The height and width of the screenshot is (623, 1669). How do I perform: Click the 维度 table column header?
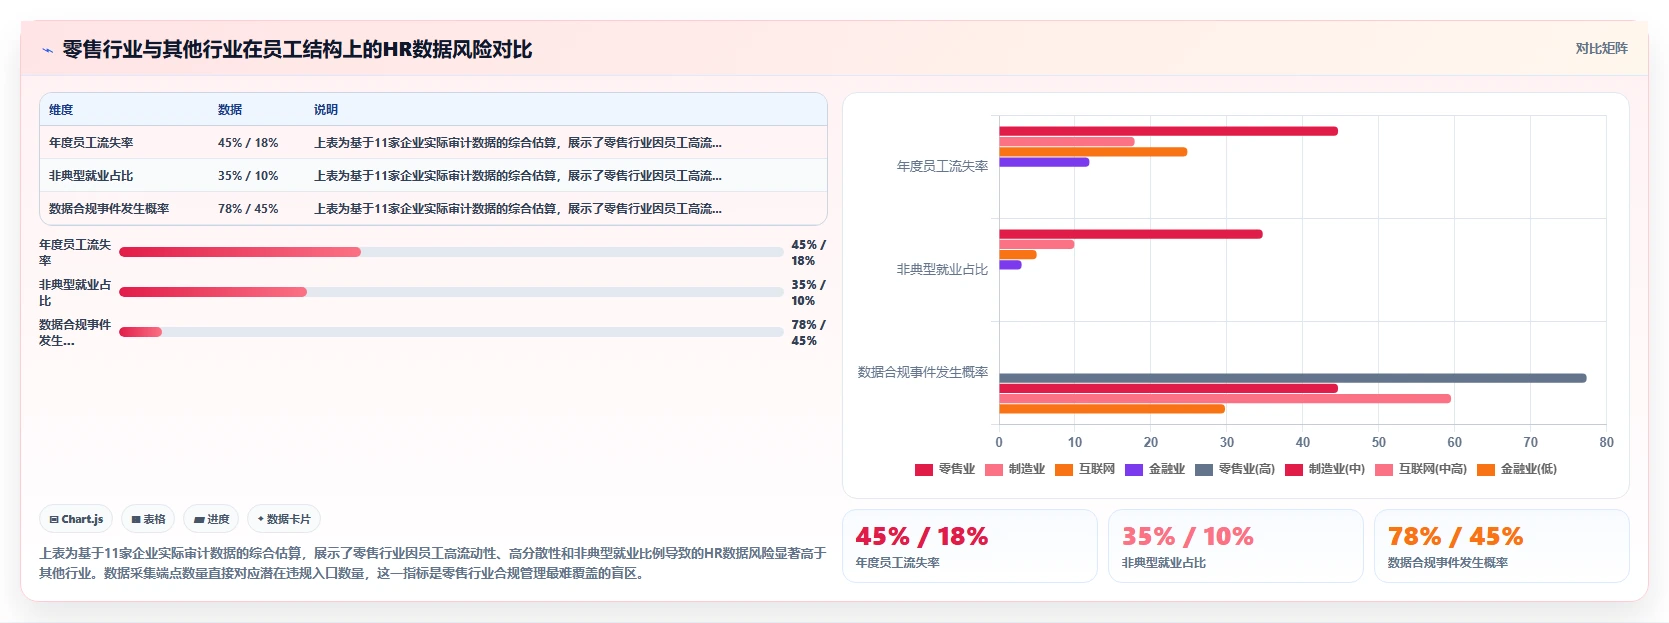click(61, 110)
